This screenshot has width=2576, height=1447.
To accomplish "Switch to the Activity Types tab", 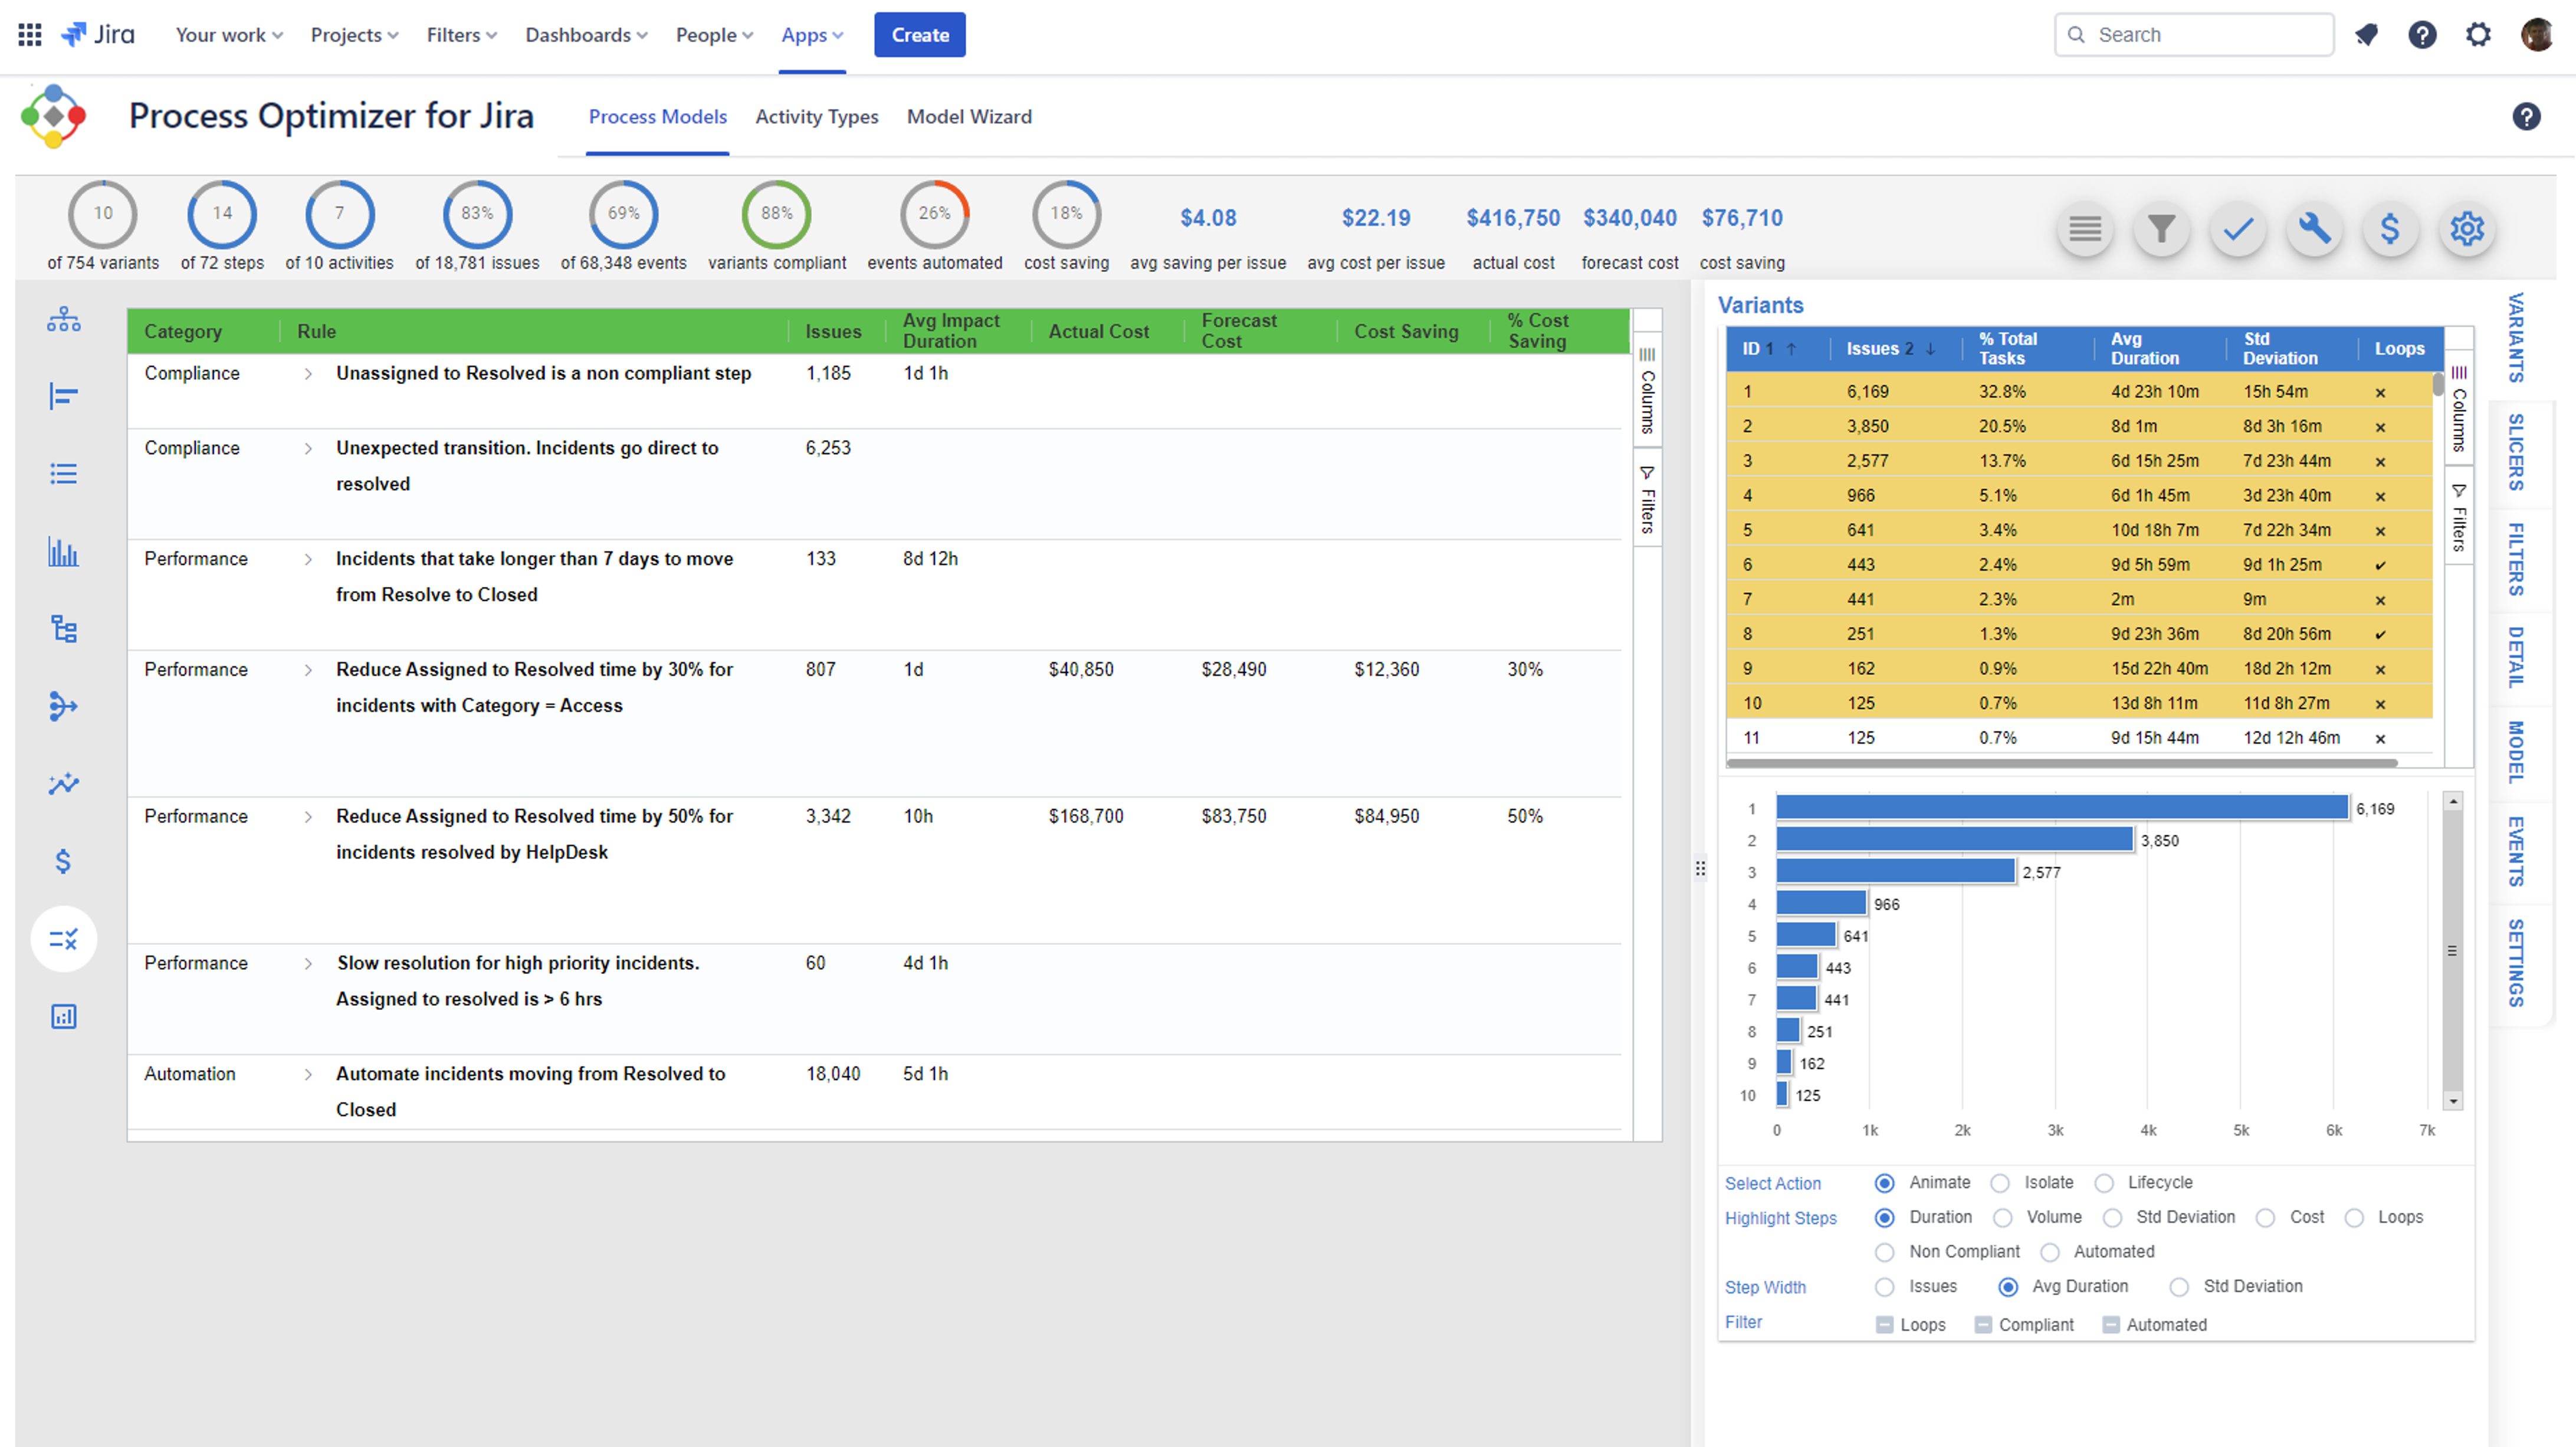I will coord(817,117).
